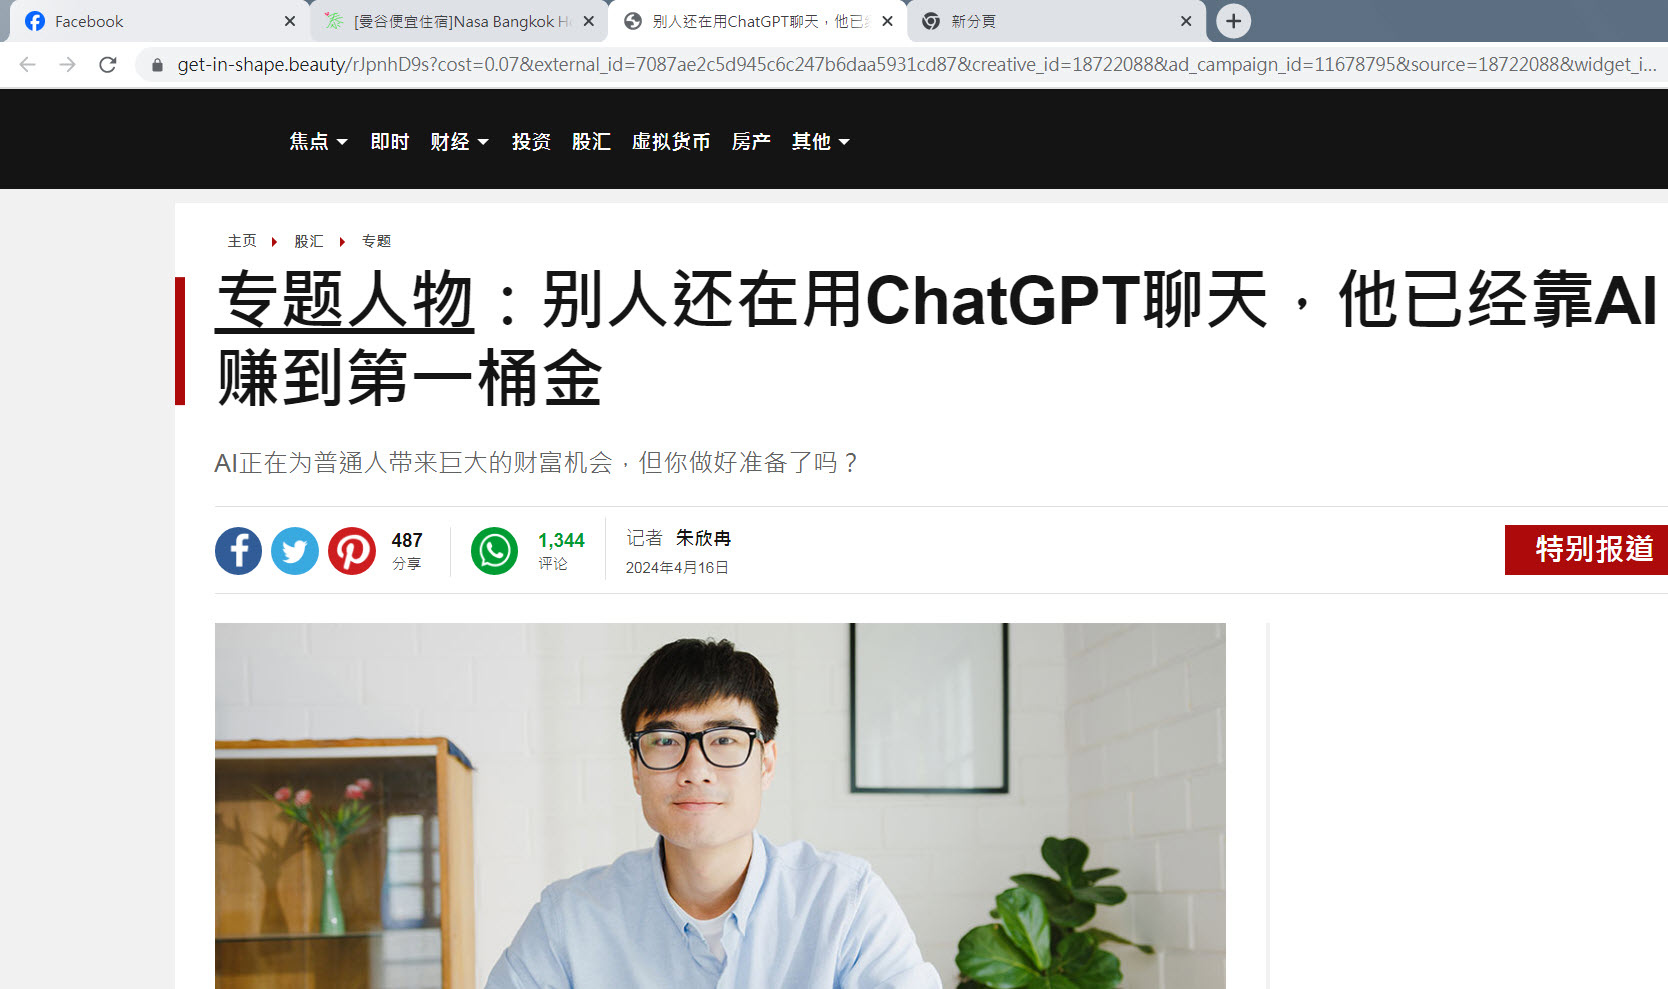Go back to previous page
Screen dimensions: 1668x989
[x=28, y=65]
